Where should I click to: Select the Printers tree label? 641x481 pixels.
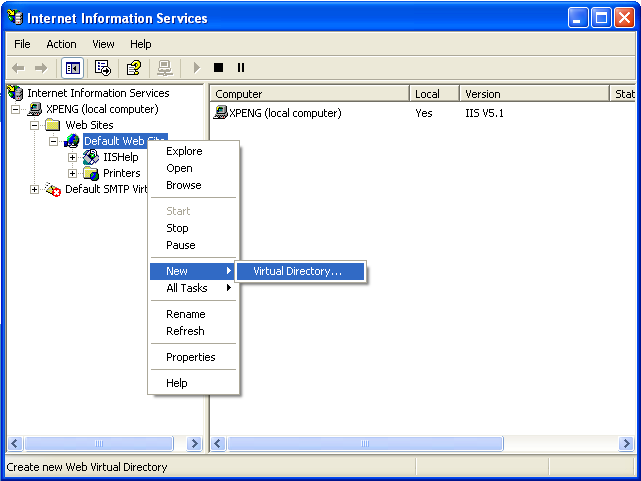click(121, 173)
